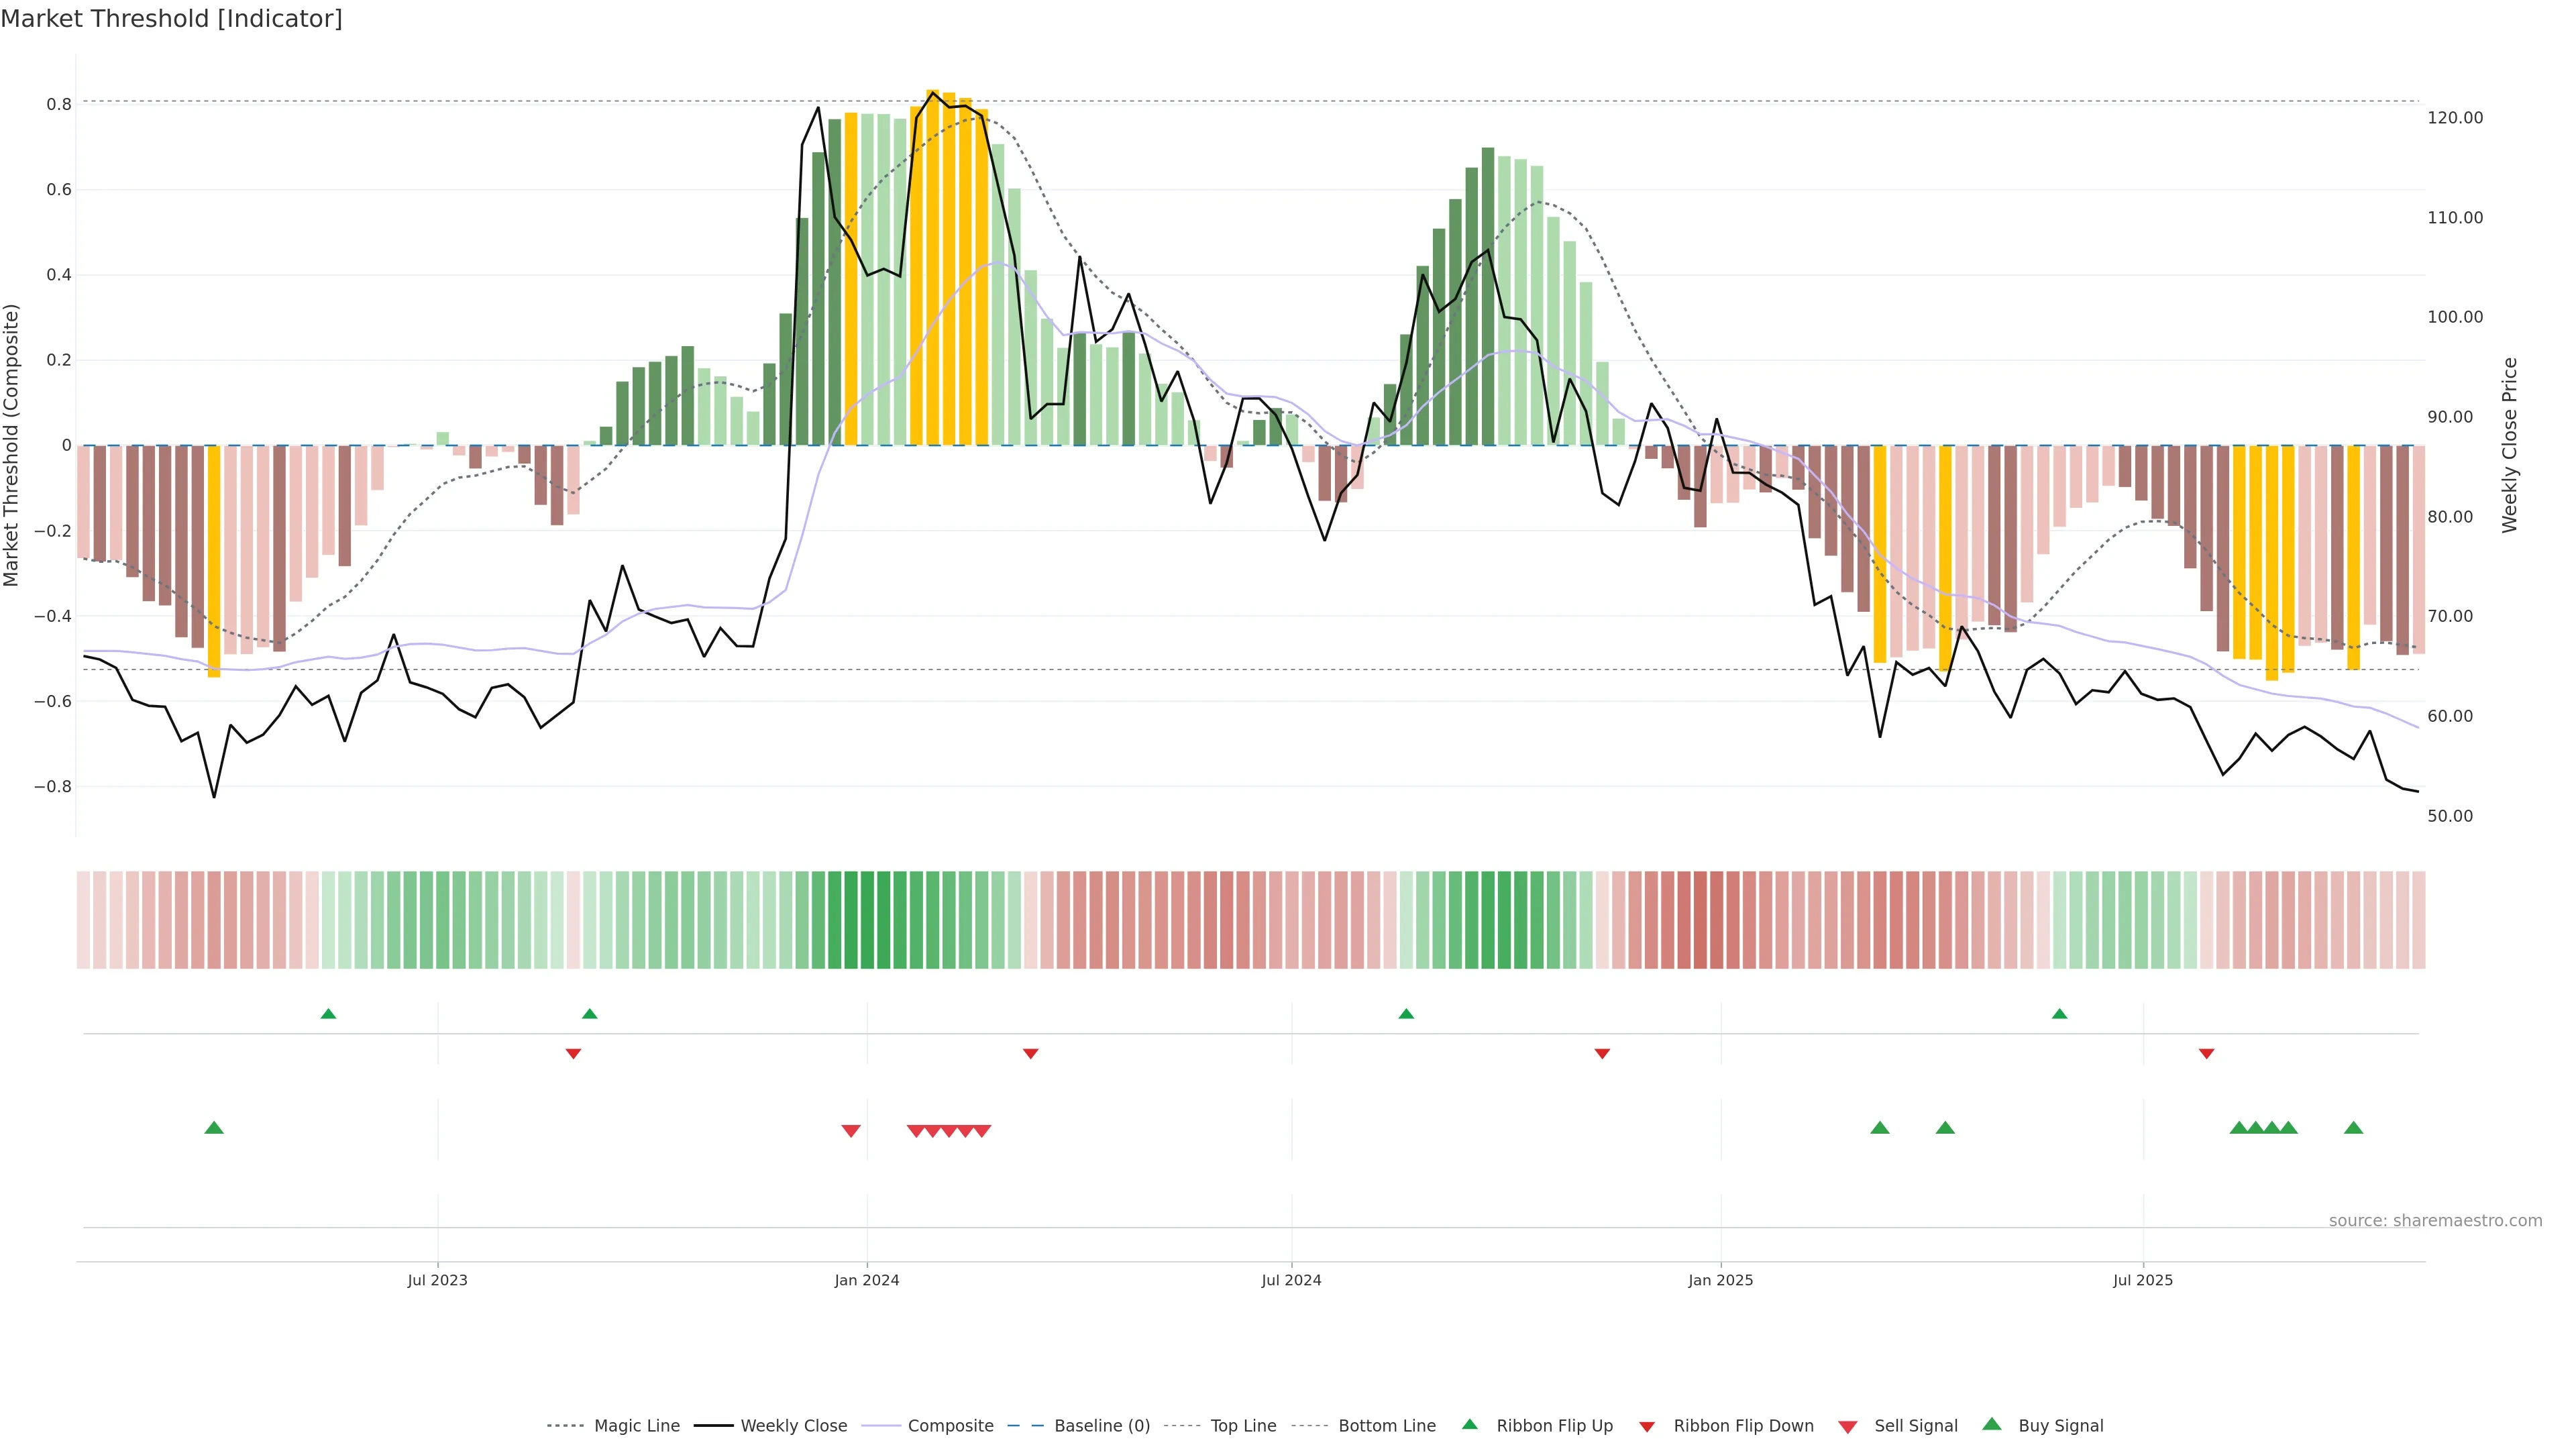This screenshot has height=1449, width=2576.
Task: Click the Jan 2024 x-axis label
Action: pos(867,1280)
